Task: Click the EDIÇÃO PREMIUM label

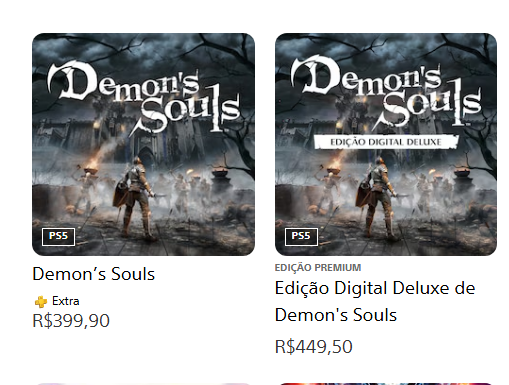Action: 318,268
